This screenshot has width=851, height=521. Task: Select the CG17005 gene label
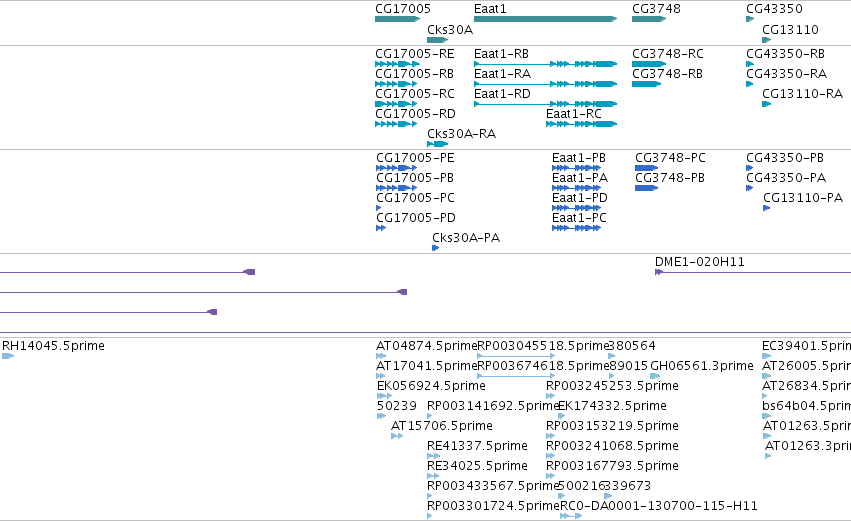pos(403,9)
